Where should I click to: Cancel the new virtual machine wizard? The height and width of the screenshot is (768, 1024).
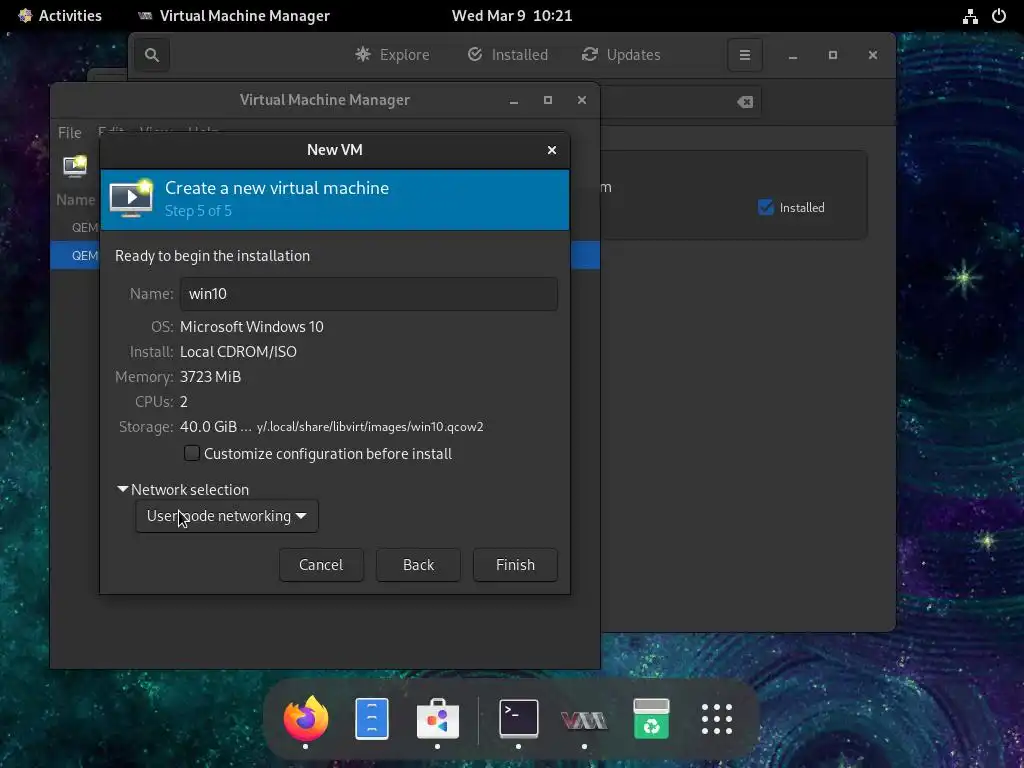click(x=321, y=565)
